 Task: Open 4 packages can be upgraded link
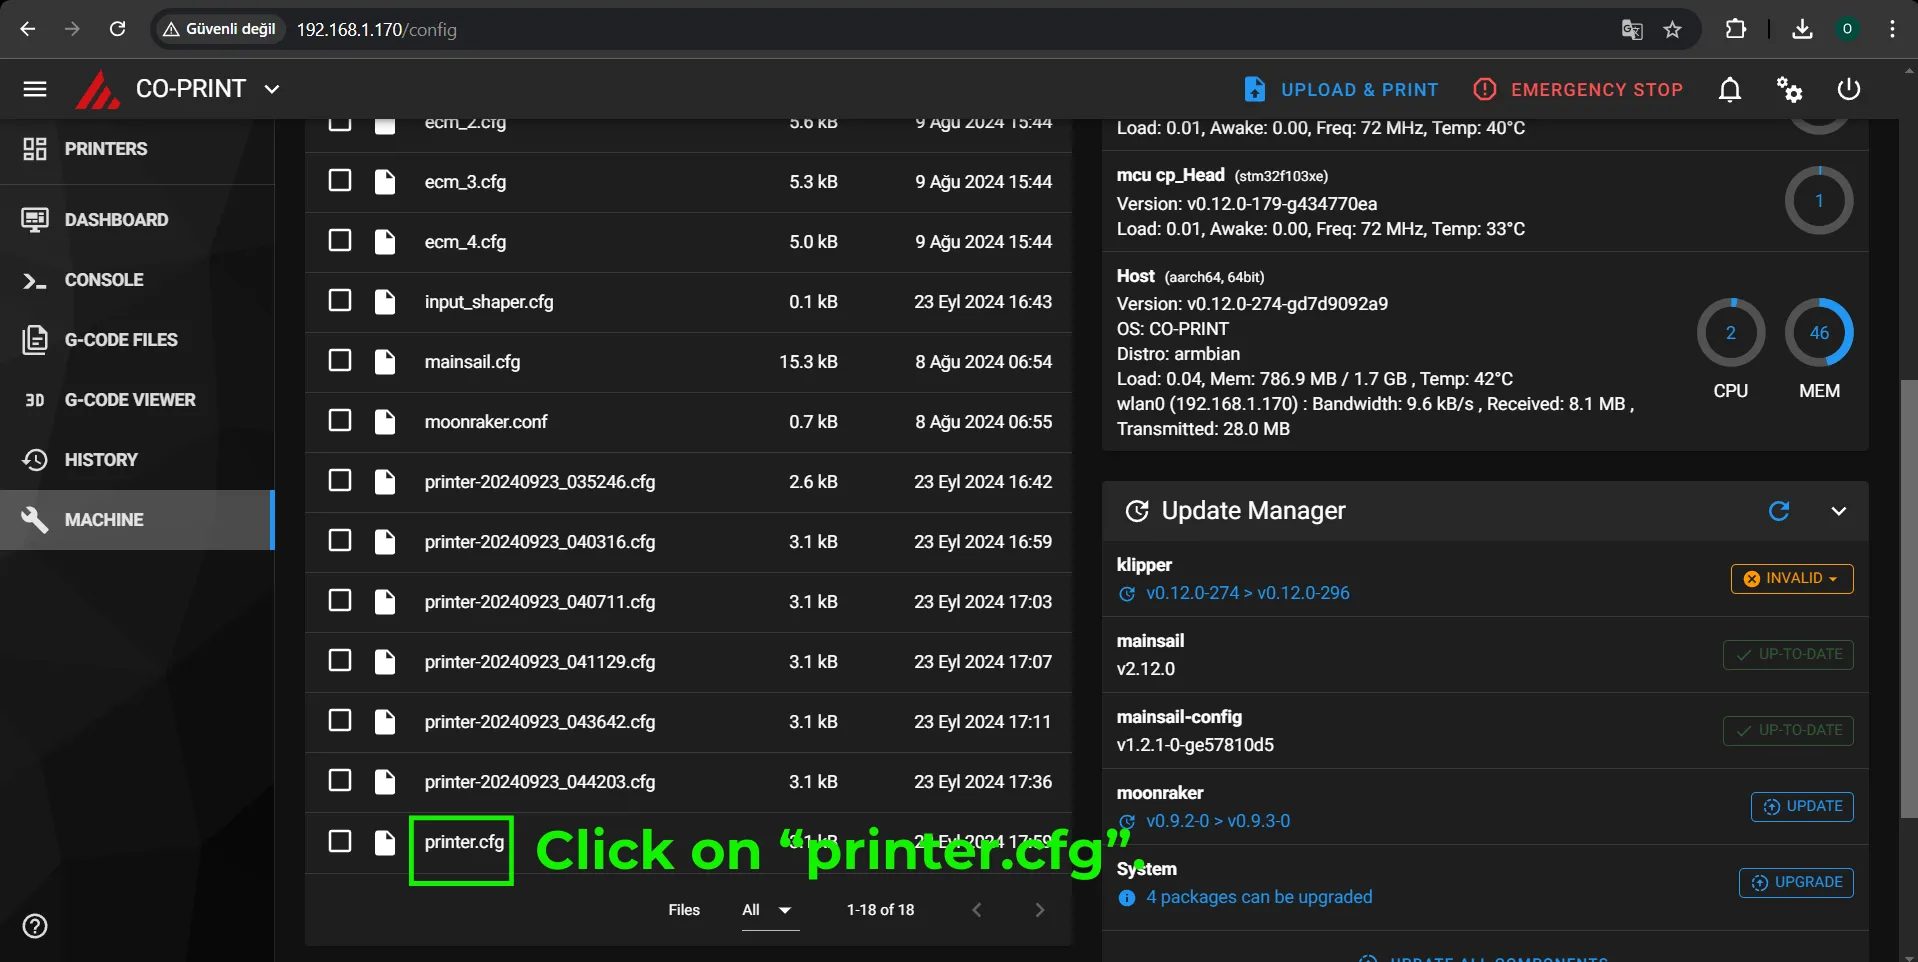click(1259, 897)
